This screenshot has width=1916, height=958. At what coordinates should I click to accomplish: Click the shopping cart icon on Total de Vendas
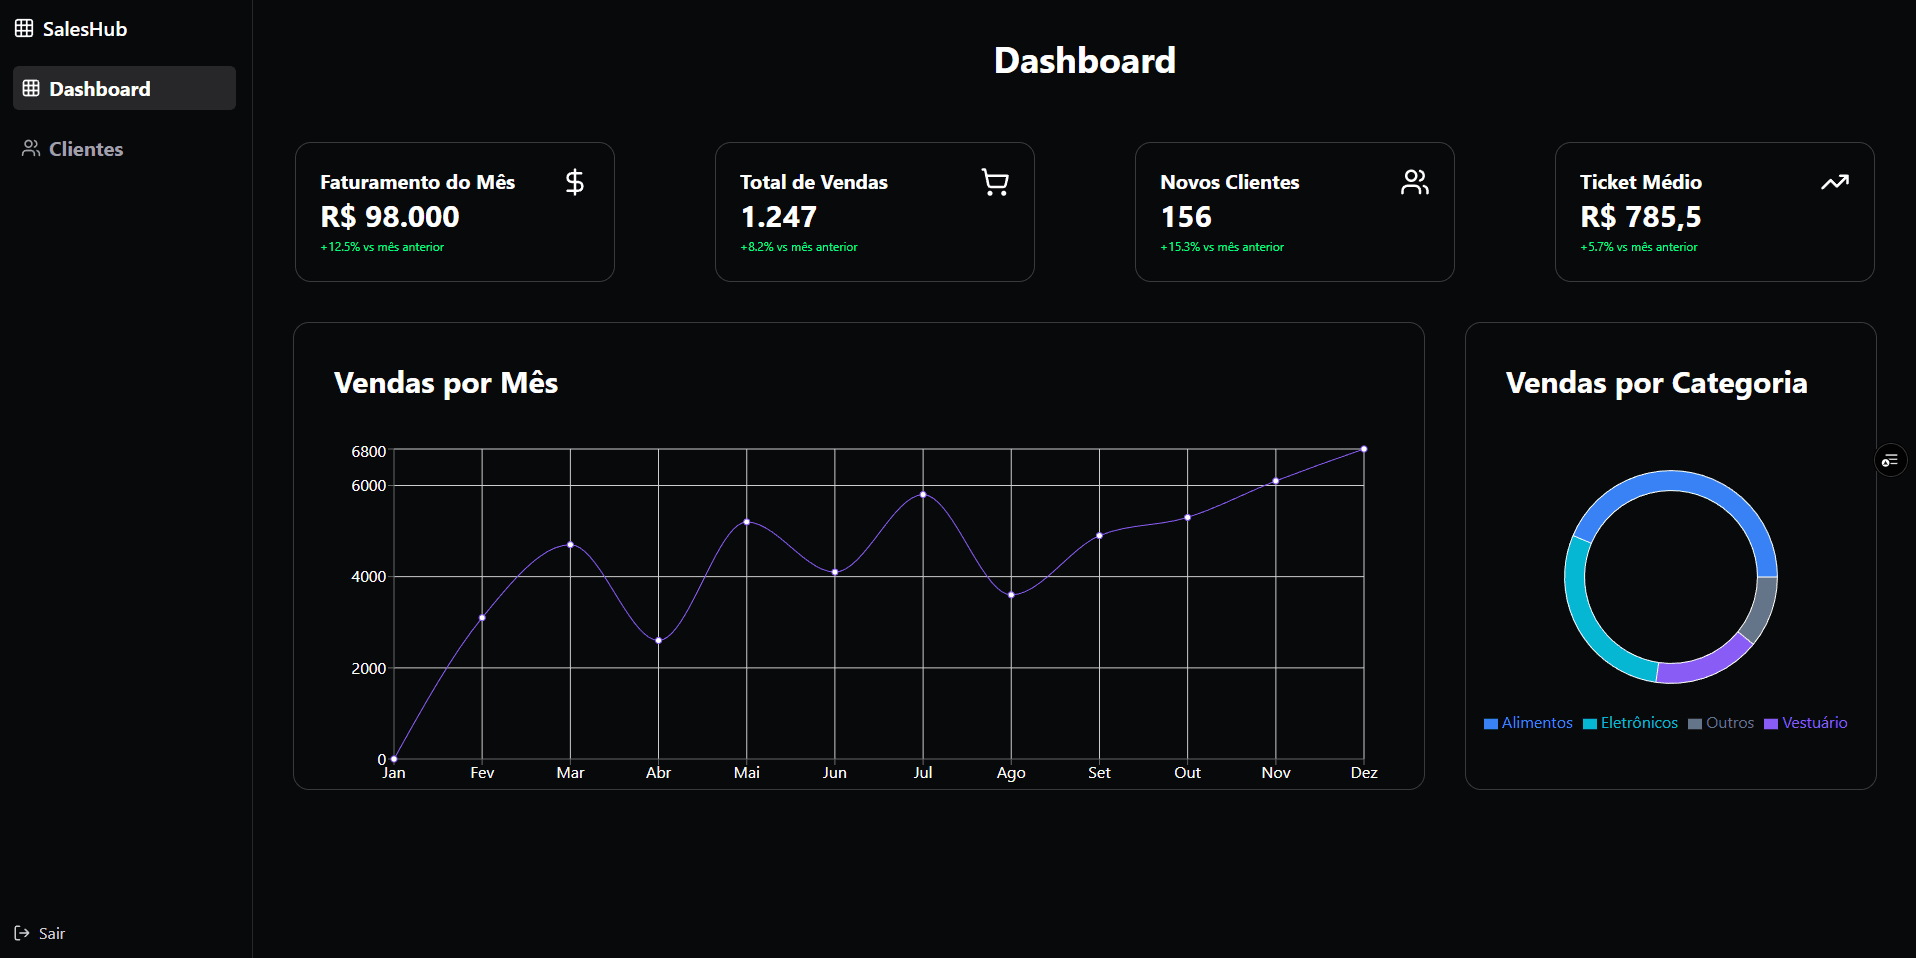995,182
